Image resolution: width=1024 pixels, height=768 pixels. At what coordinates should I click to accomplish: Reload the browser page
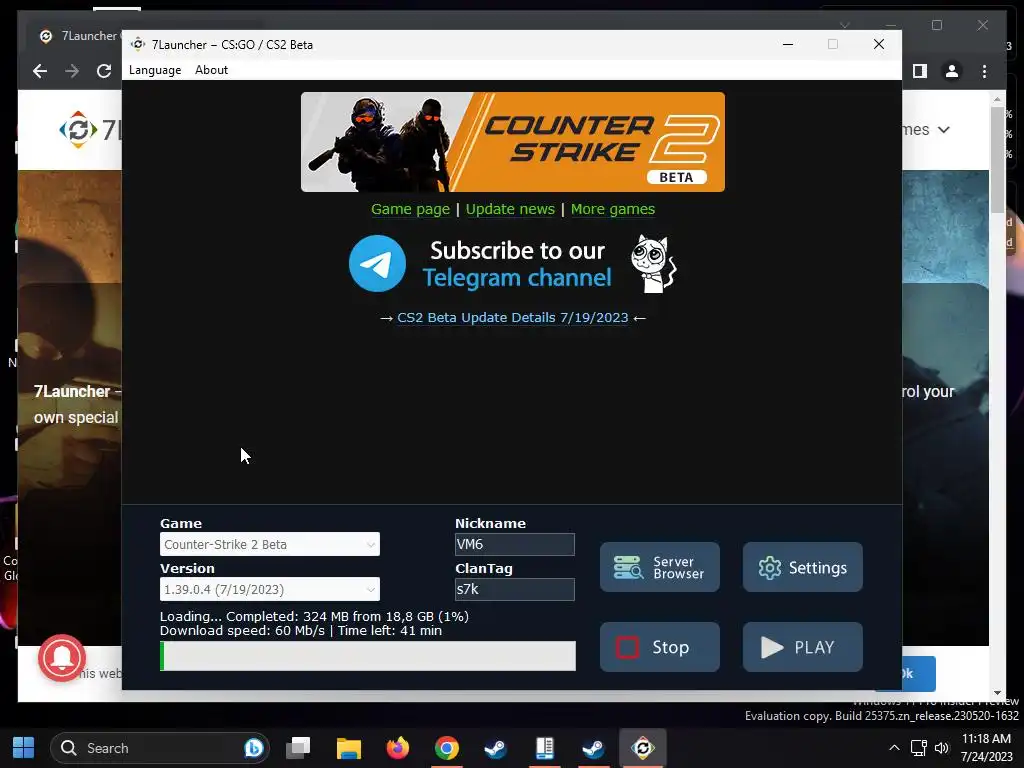pyautogui.click(x=104, y=71)
